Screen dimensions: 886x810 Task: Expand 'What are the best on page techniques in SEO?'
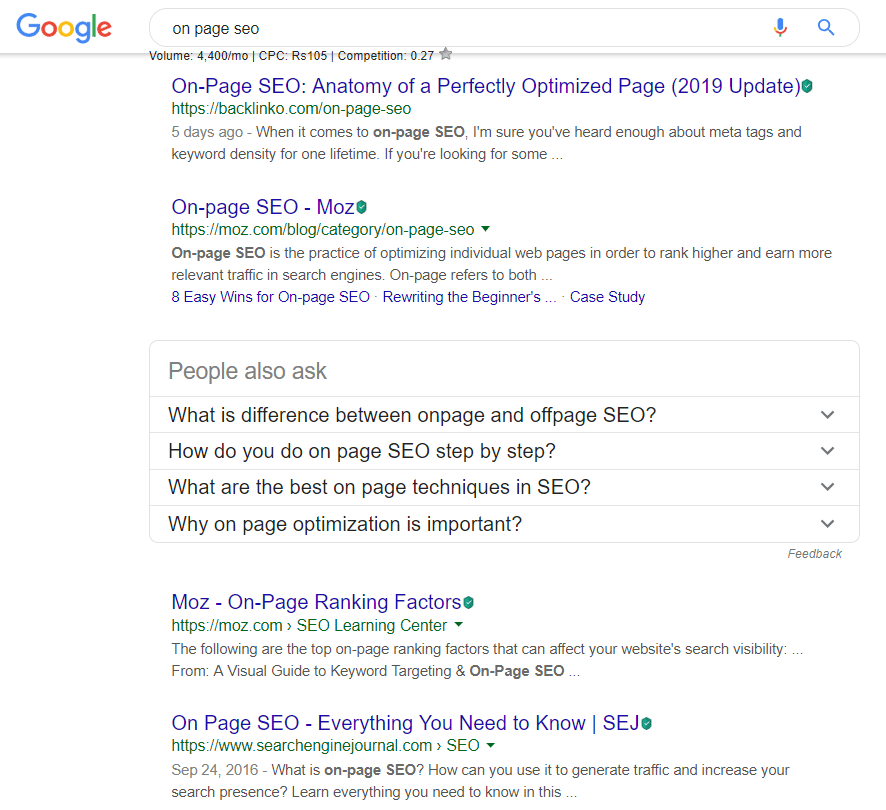click(504, 487)
